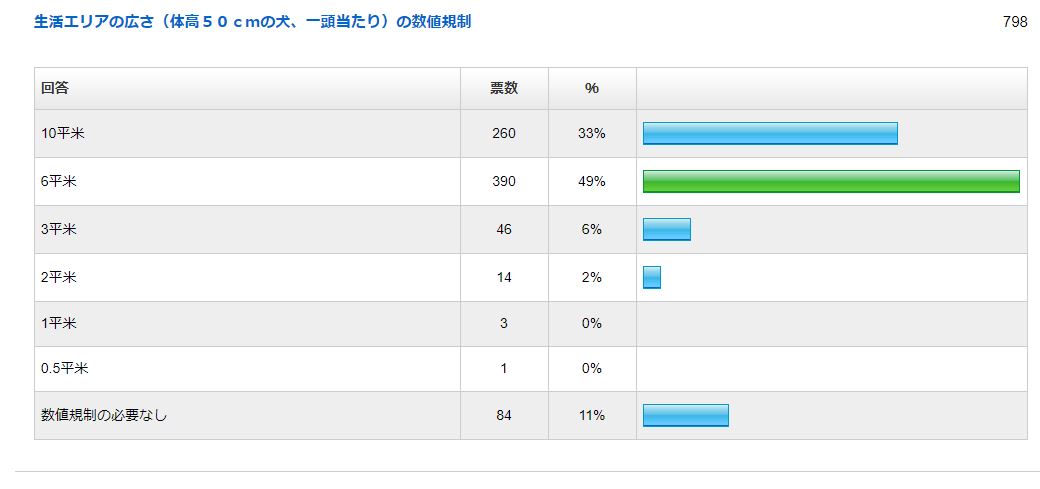Click the 票数 column header

[504, 88]
